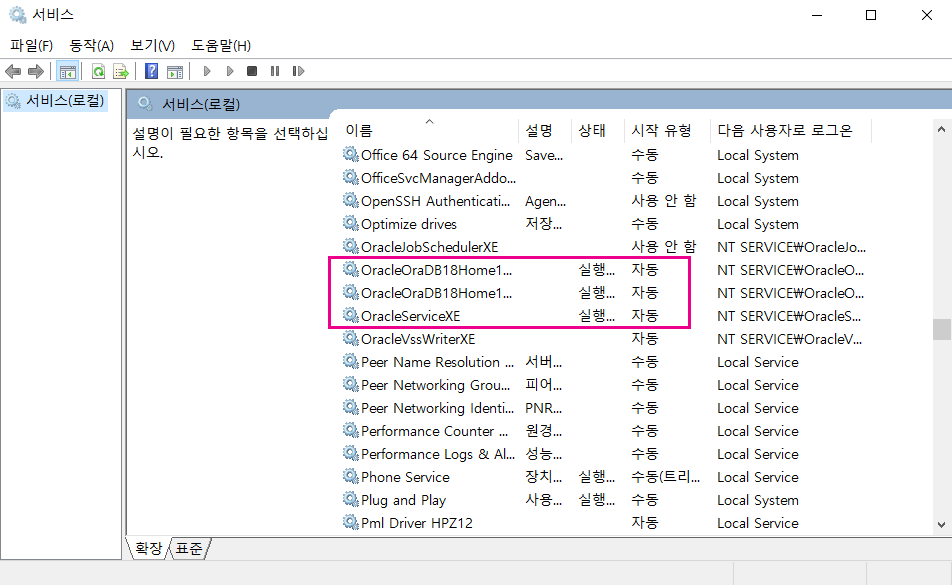Select Pml Driver HPZ12 service name

coord(416,523)
